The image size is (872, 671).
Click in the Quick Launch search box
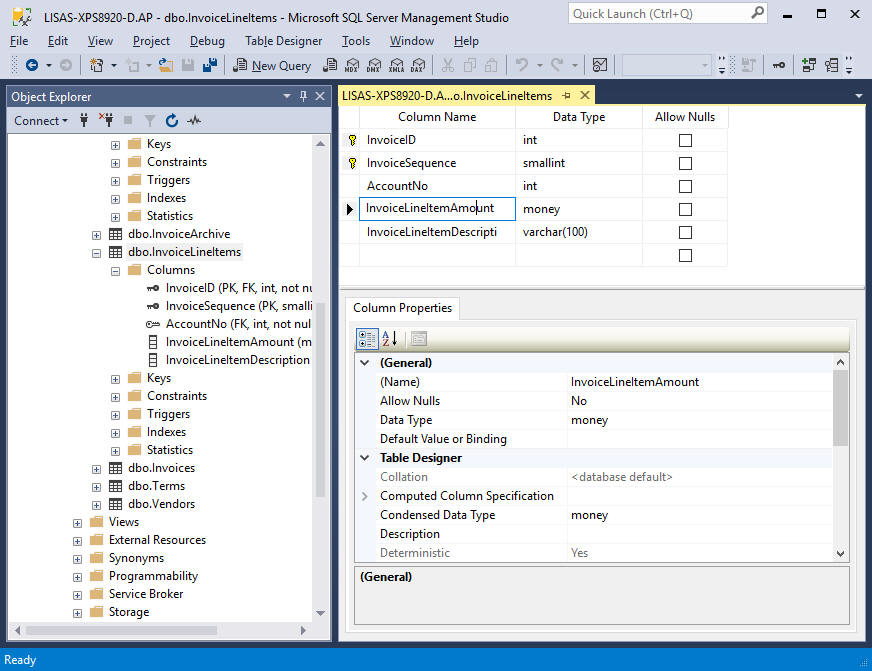pyautogui.click(x=658, y=14)
